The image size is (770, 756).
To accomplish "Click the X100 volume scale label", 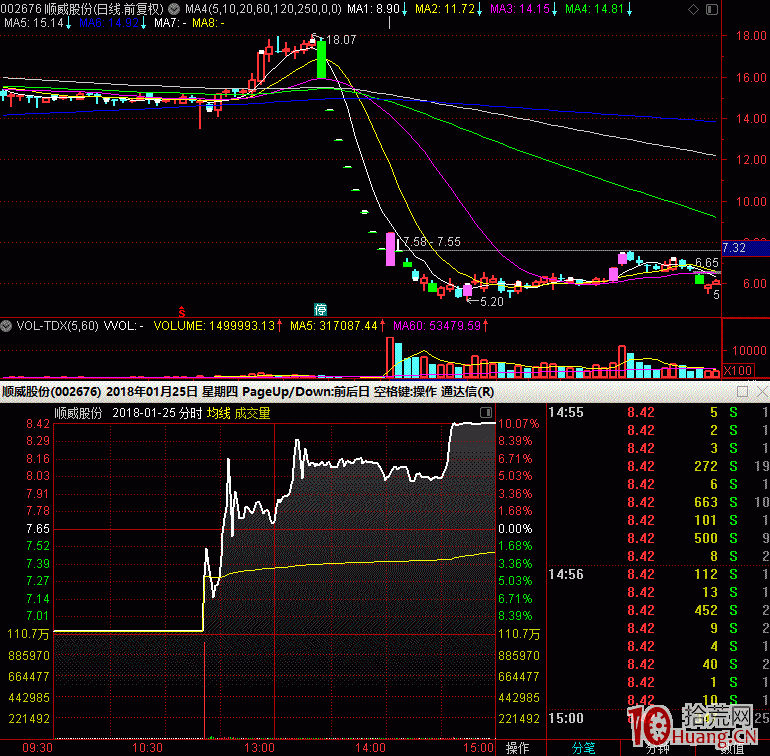I will pyautogui.click(x=738, y=370).
